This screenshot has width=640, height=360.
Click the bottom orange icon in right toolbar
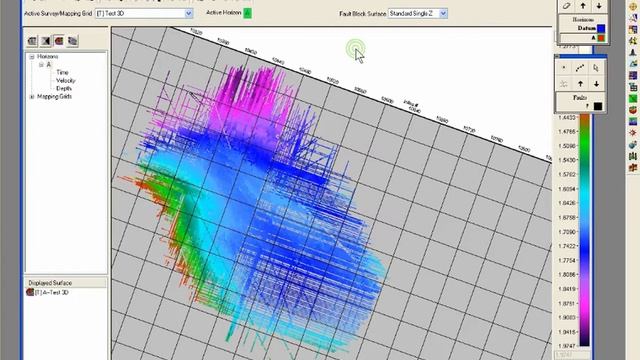point(633,167)
